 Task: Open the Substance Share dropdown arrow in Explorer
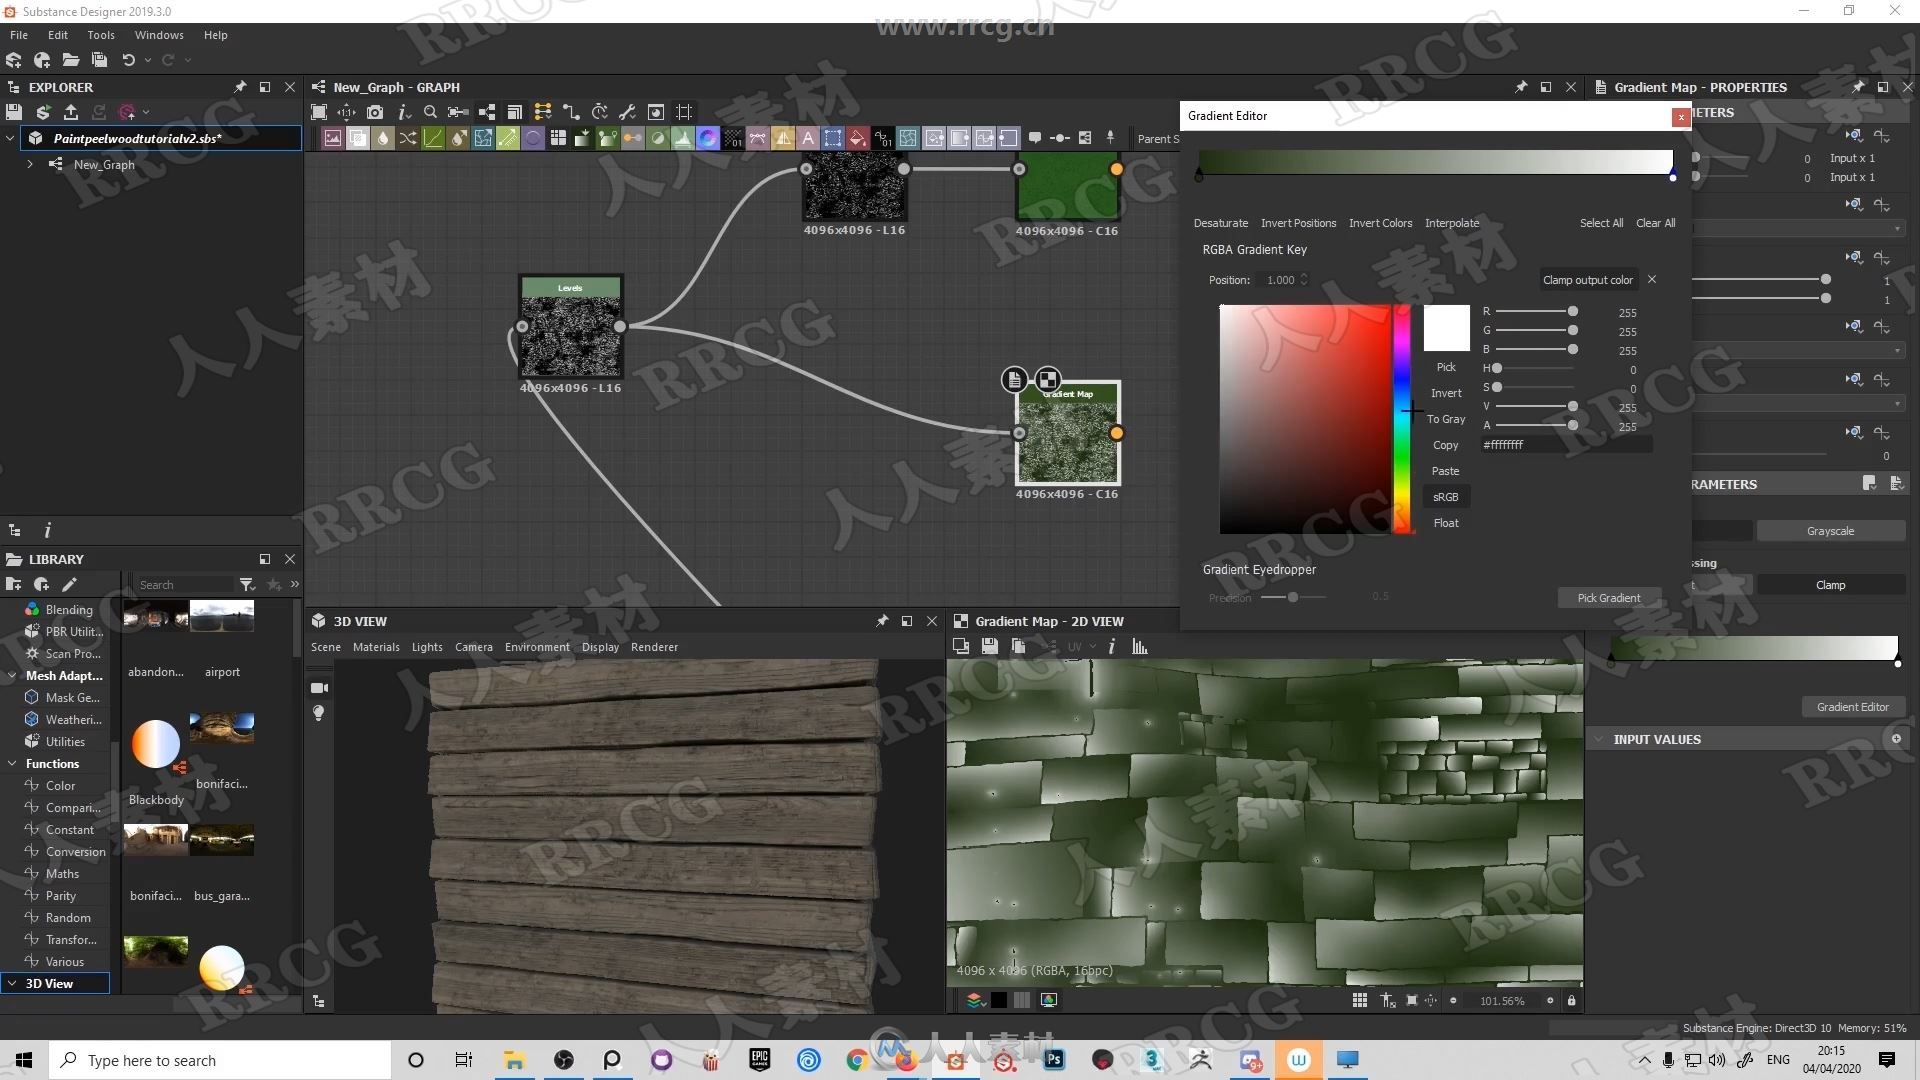pyautogui.click(x=146, y=112)
